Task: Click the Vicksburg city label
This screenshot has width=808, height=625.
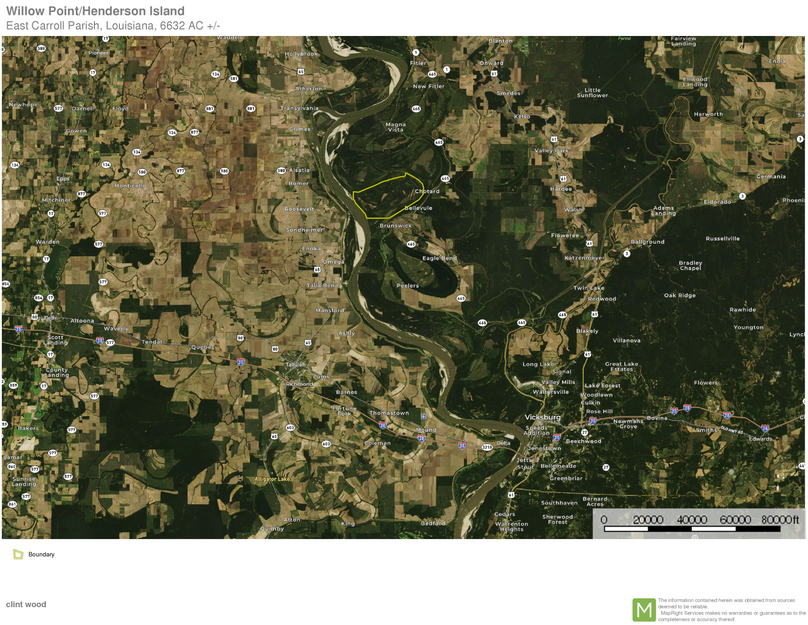Action: tap(543, 417)
